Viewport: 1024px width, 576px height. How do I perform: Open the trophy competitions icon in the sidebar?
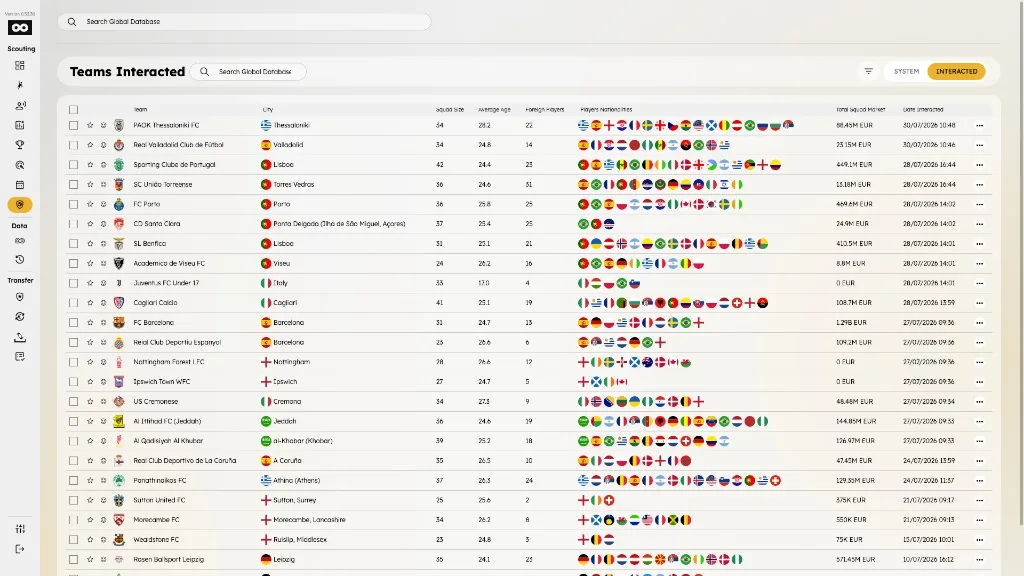20,145
